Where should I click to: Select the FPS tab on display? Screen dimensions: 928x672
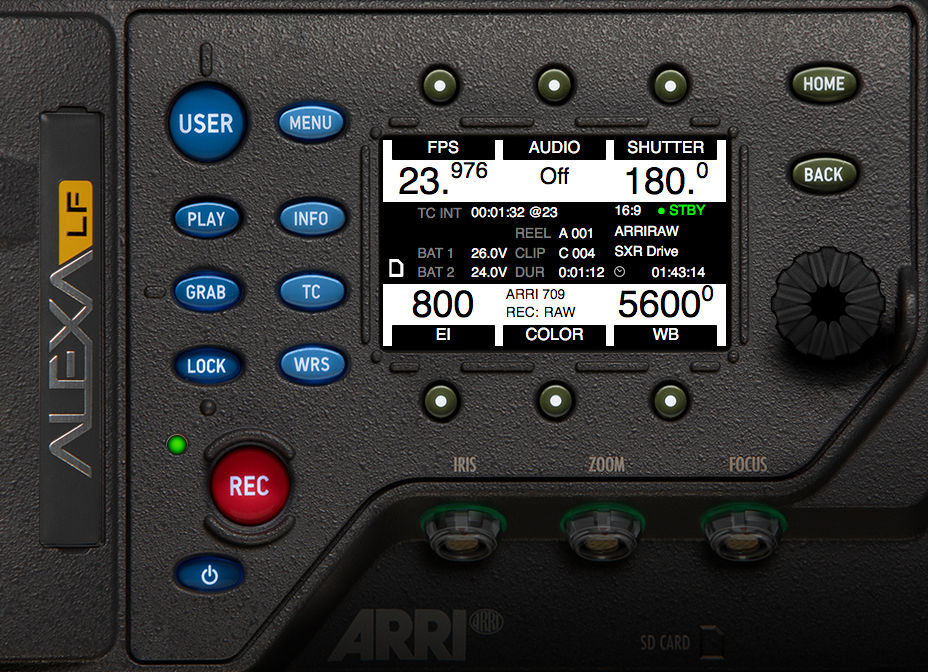click(443, 148)
